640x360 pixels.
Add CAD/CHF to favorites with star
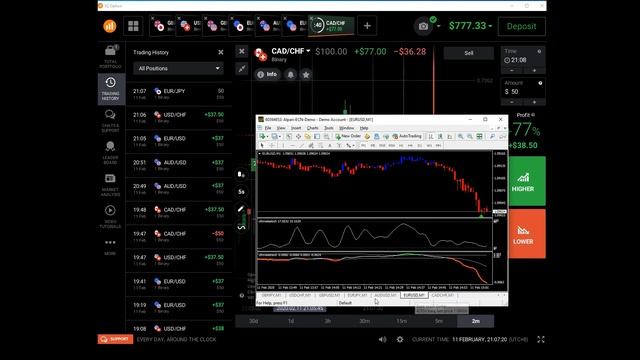pos(306,75)
